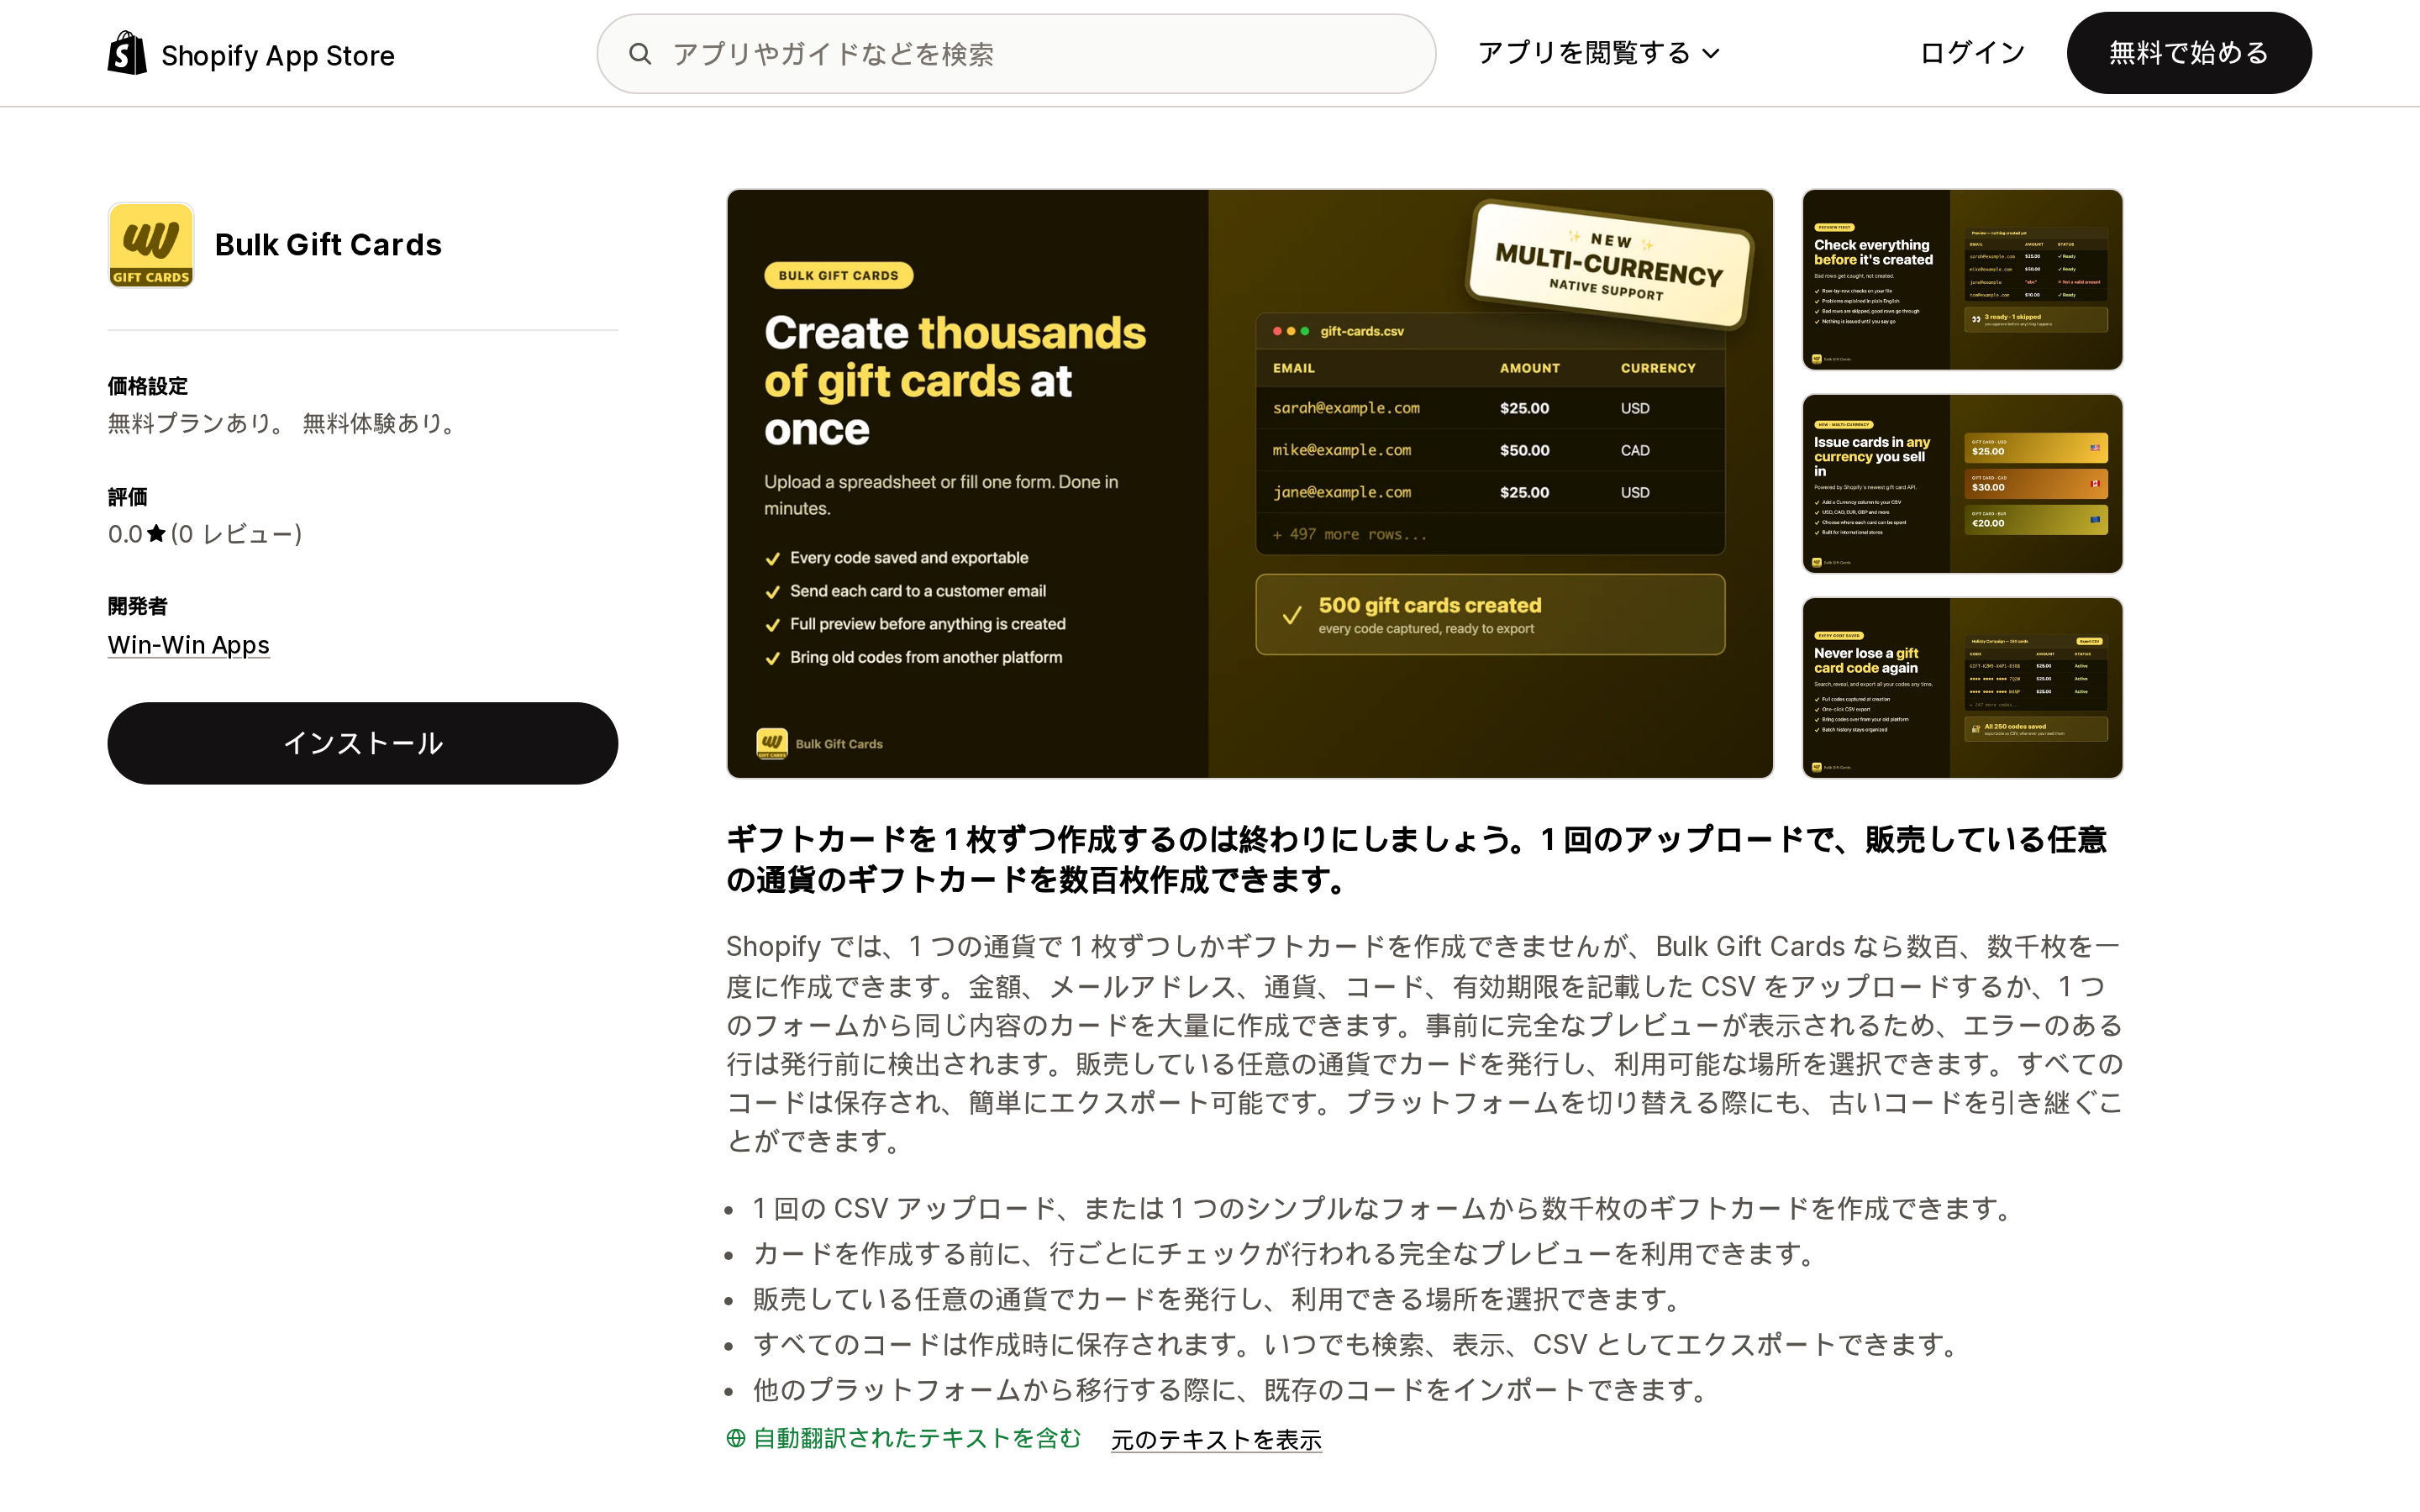The width and height of the screenshot is (2420, 1512).
Task: Click the checkmark in the 500 gift cards created banner
Action: tap(1292, 615)
